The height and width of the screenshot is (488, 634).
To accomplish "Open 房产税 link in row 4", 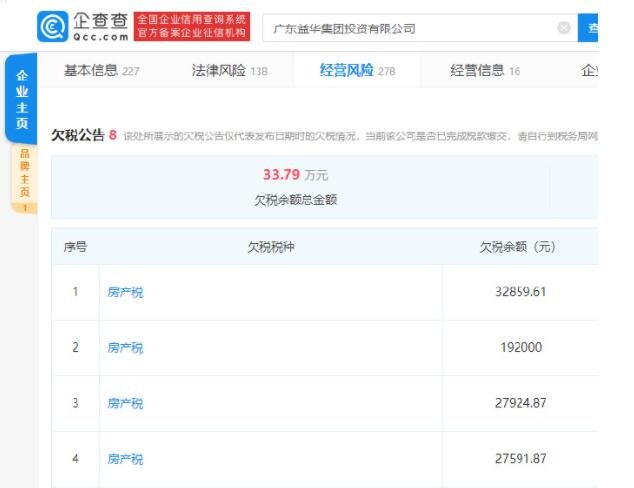I will (x=125, y=459).
